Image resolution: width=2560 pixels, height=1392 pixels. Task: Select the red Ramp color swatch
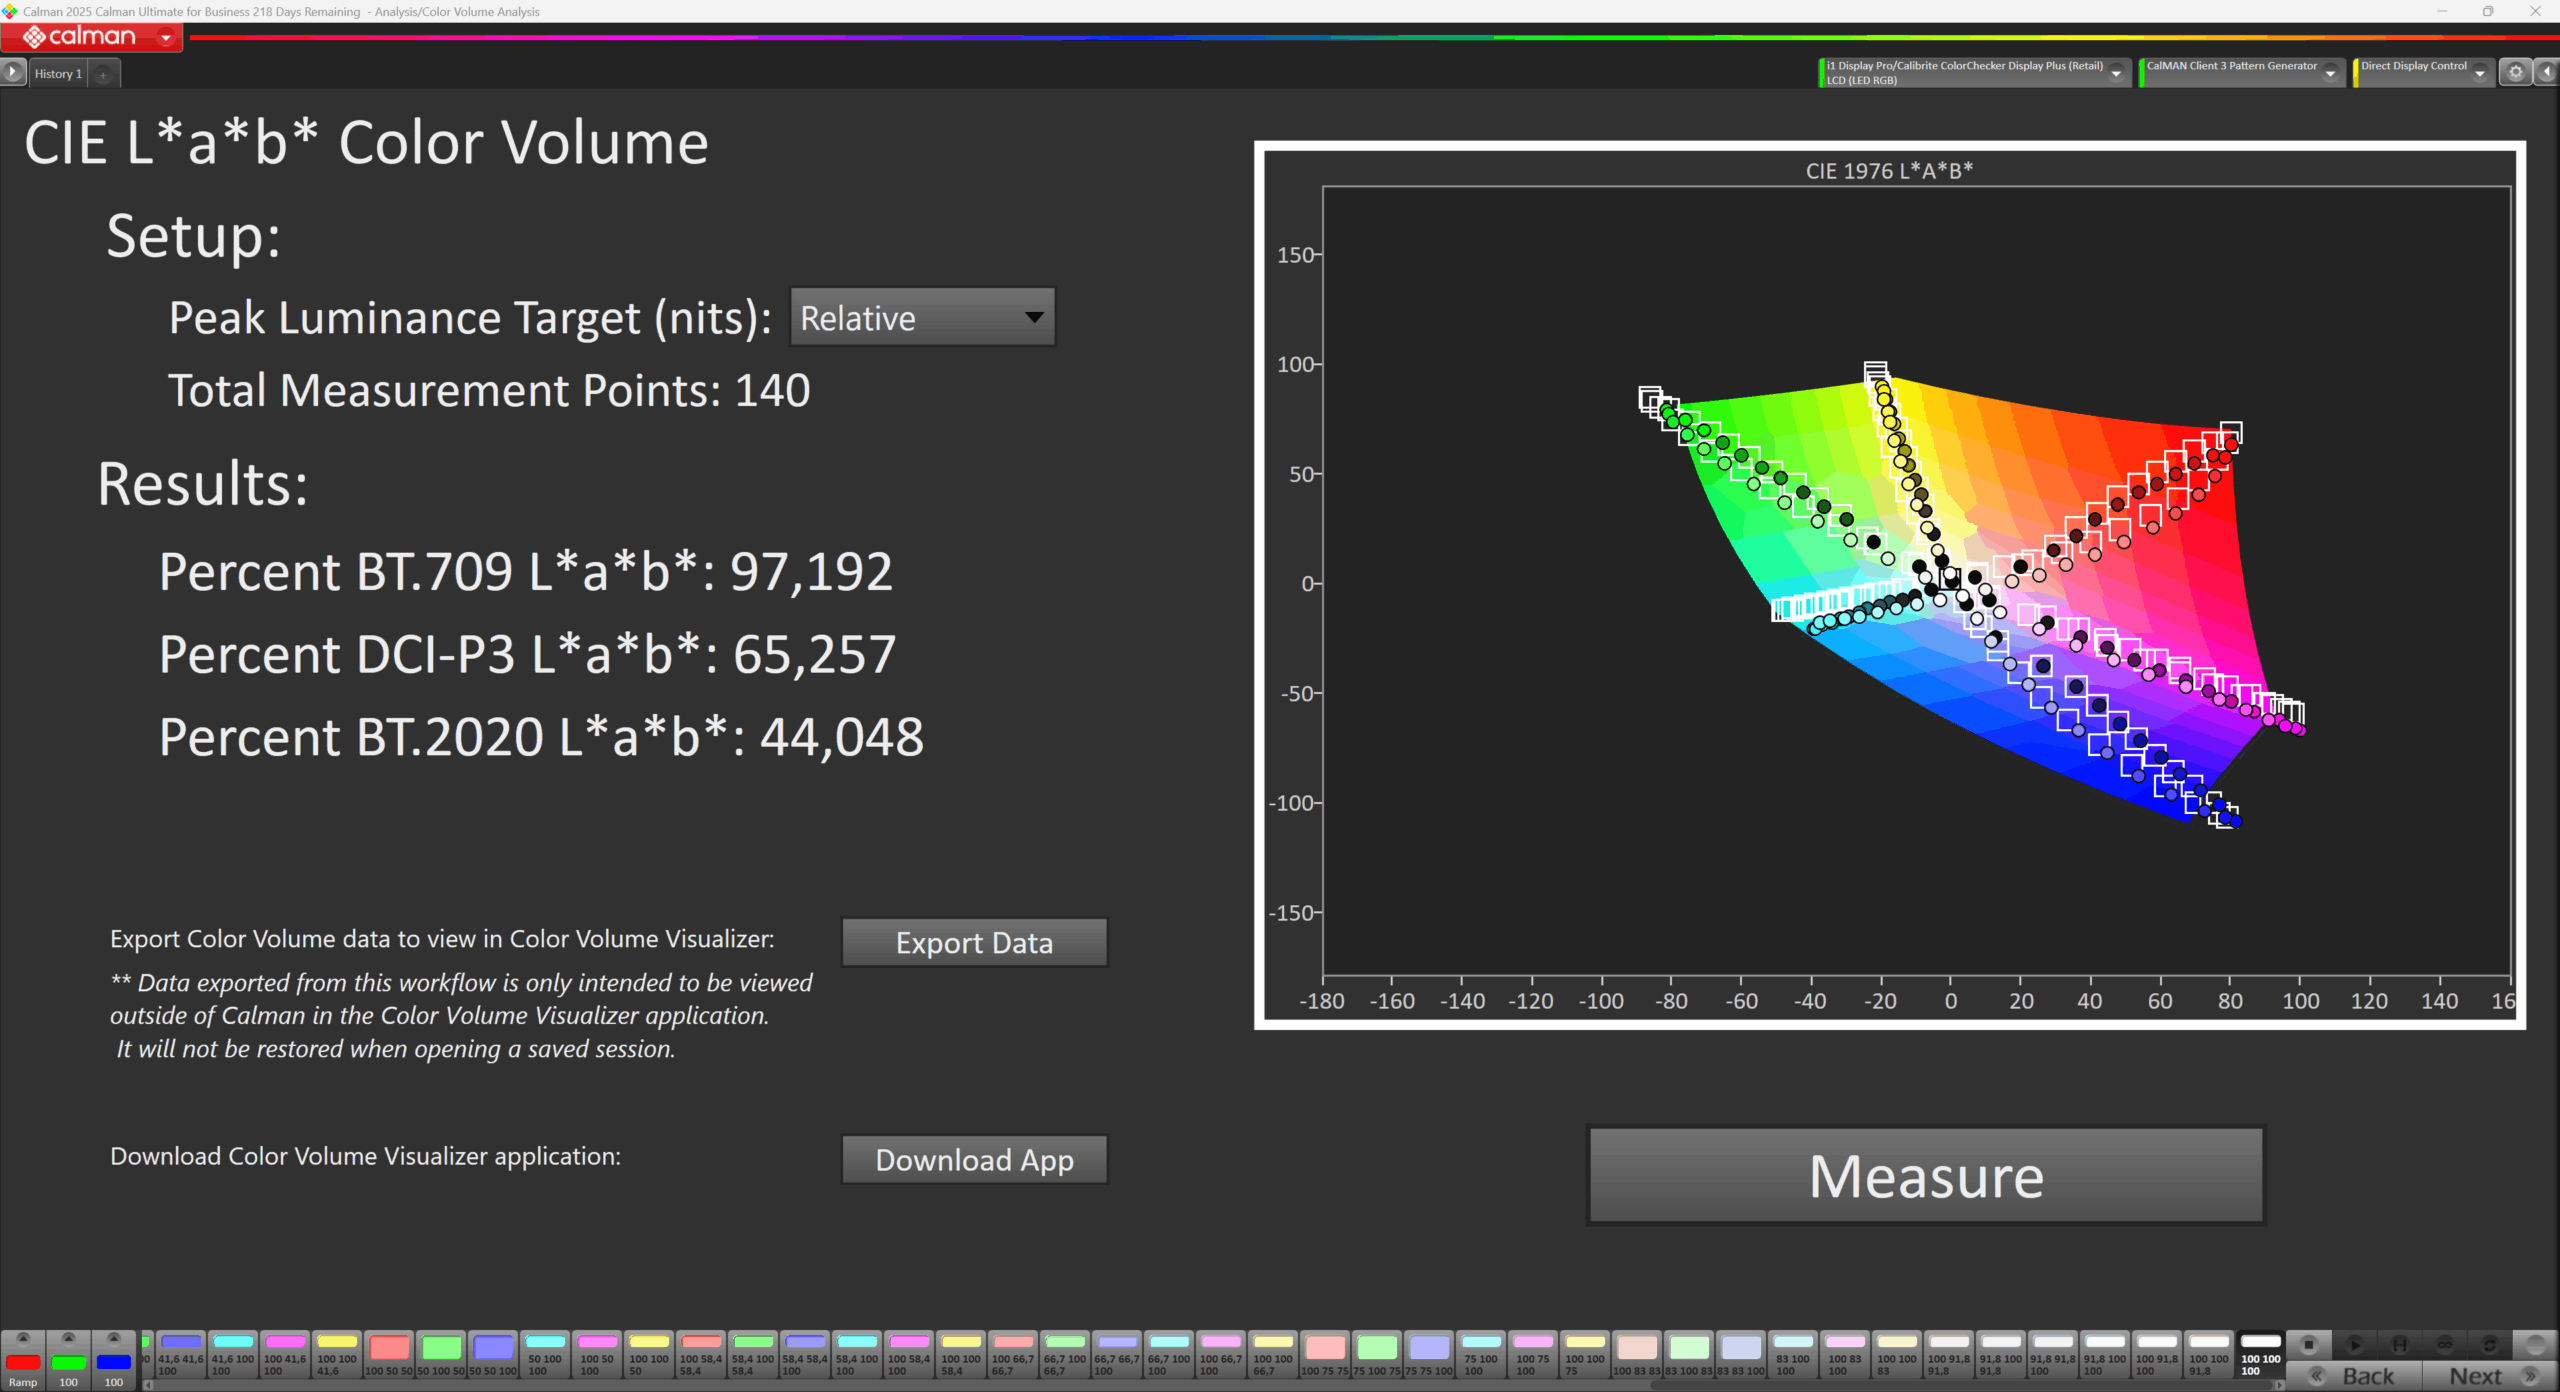23,1362
